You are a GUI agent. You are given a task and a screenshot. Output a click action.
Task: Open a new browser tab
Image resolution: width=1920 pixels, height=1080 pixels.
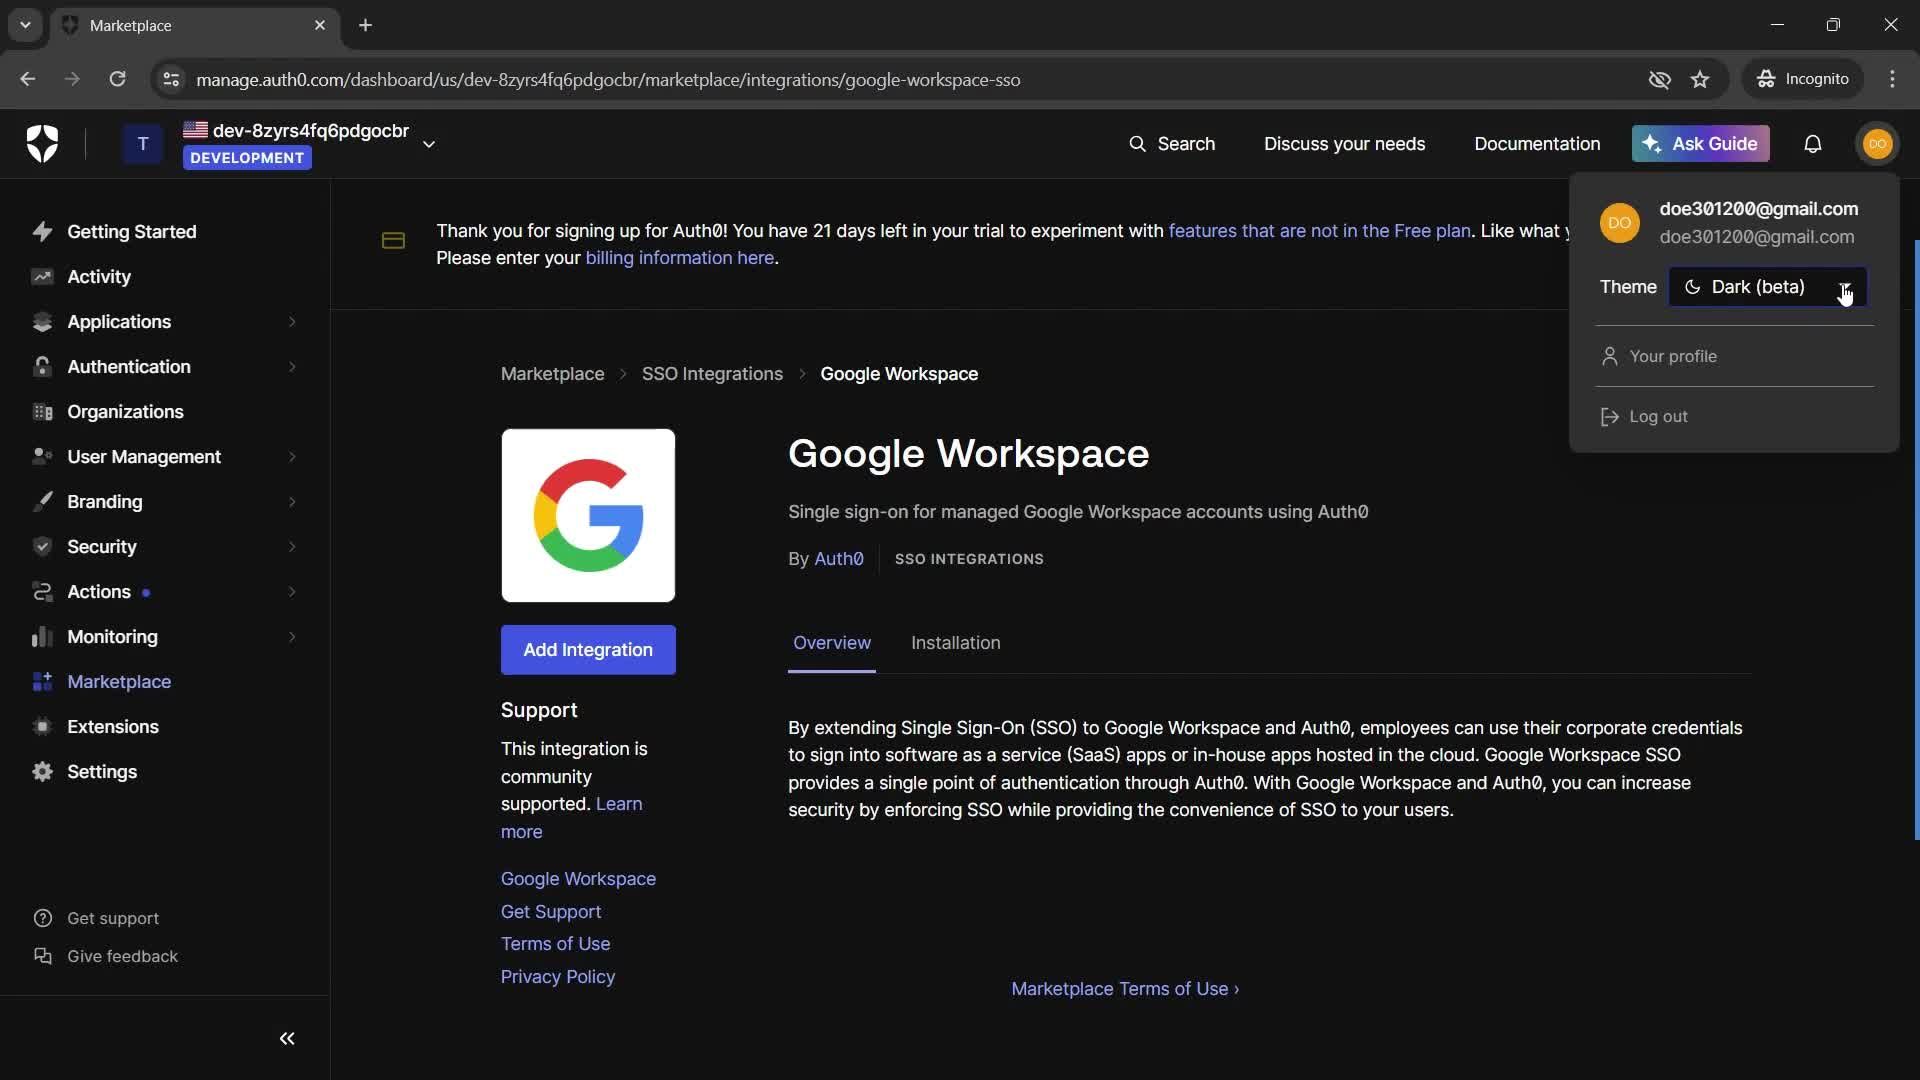[365, 25]
